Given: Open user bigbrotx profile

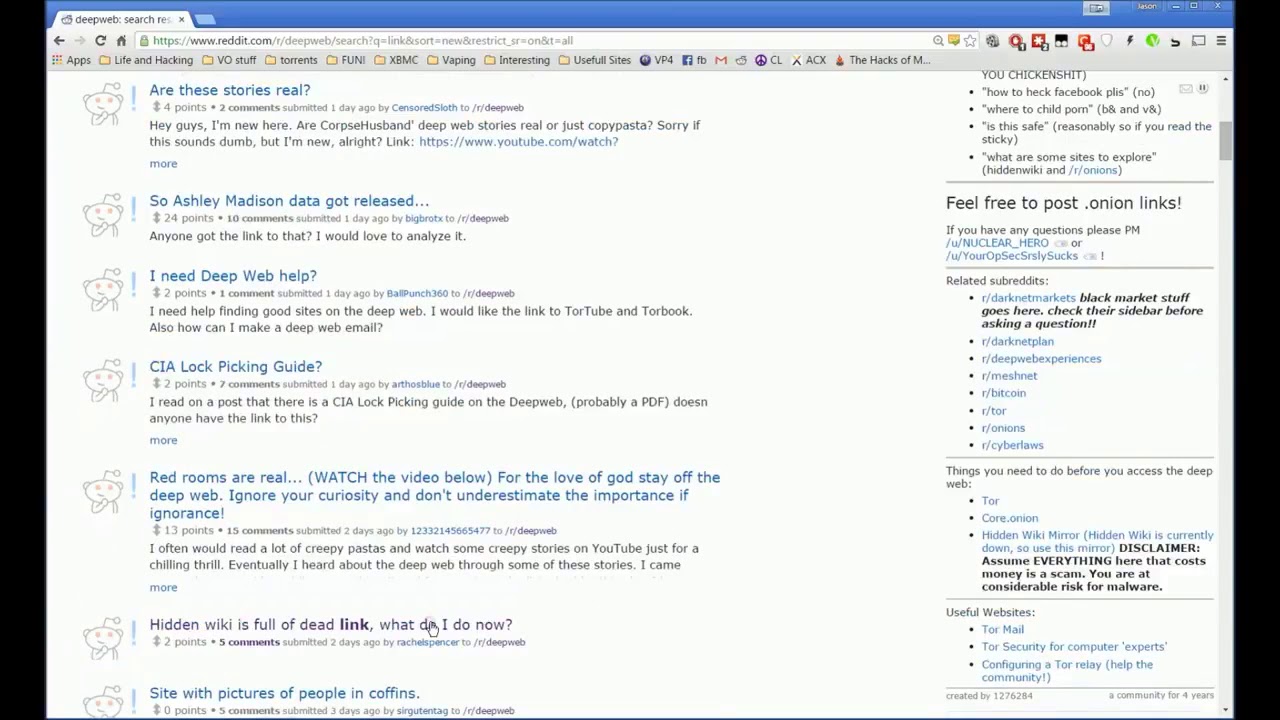Looking at the screenshot, I should click(423, 219).
